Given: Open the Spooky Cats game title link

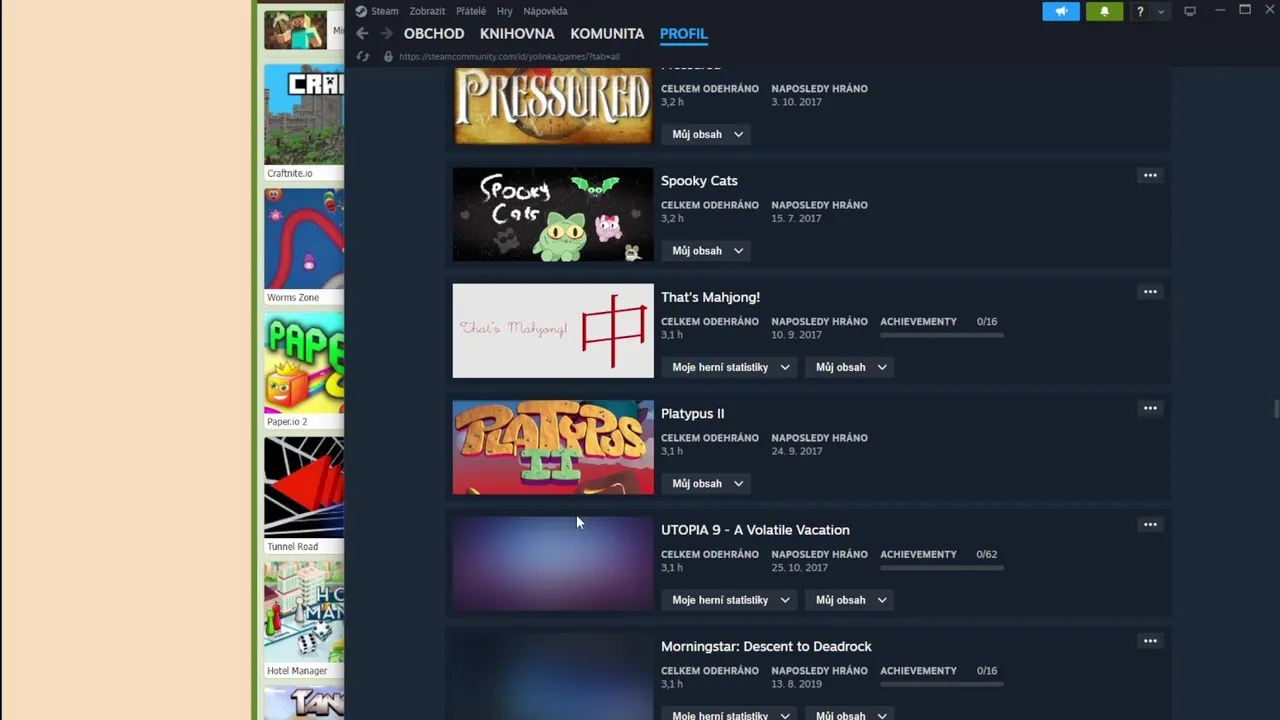Looking at the screenshot, I should tap(699, 181).
